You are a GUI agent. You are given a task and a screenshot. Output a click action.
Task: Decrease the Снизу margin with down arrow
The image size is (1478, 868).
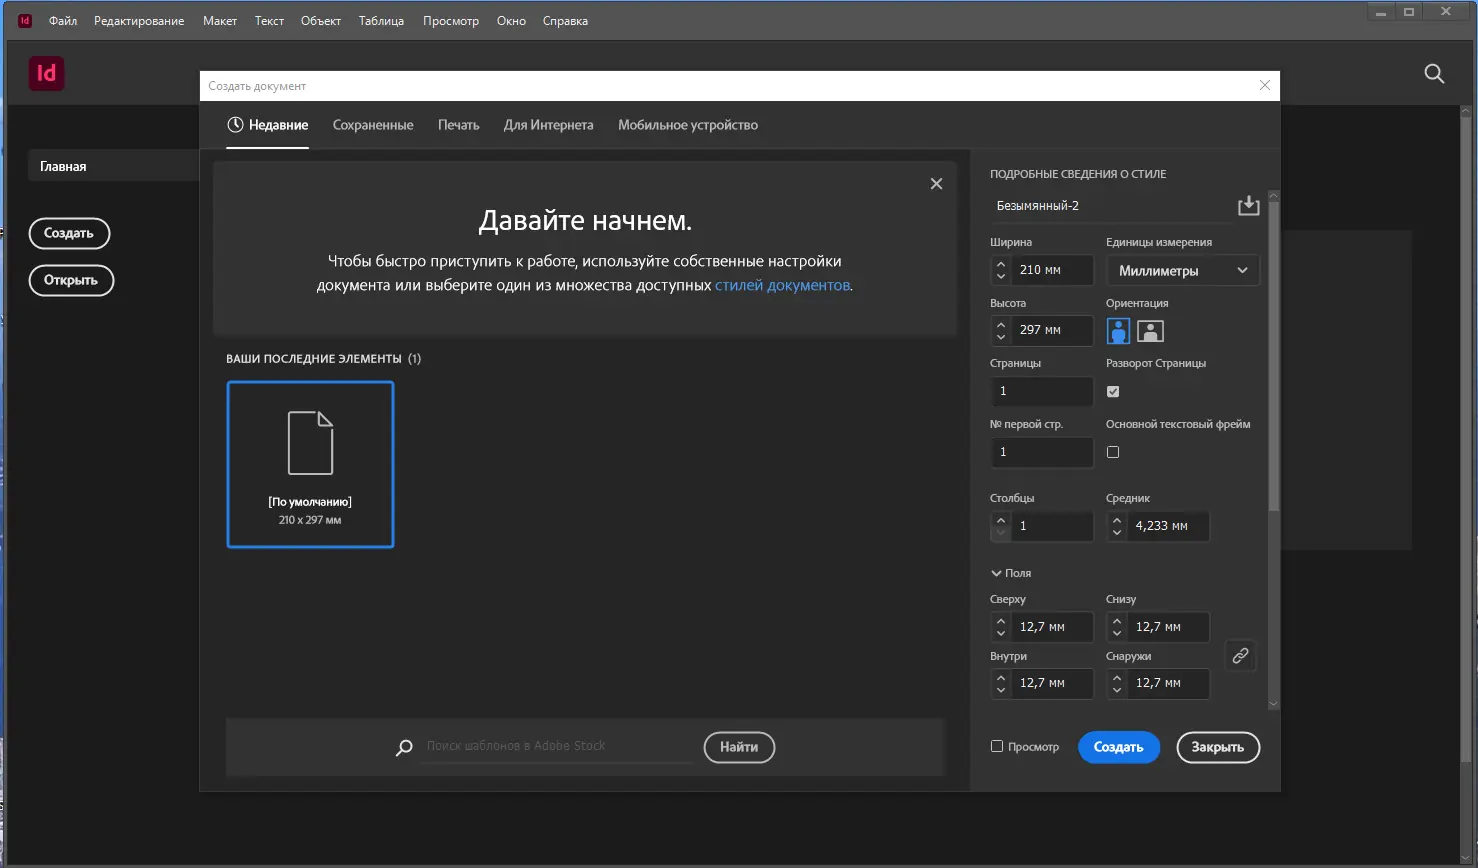point(1117,634)
